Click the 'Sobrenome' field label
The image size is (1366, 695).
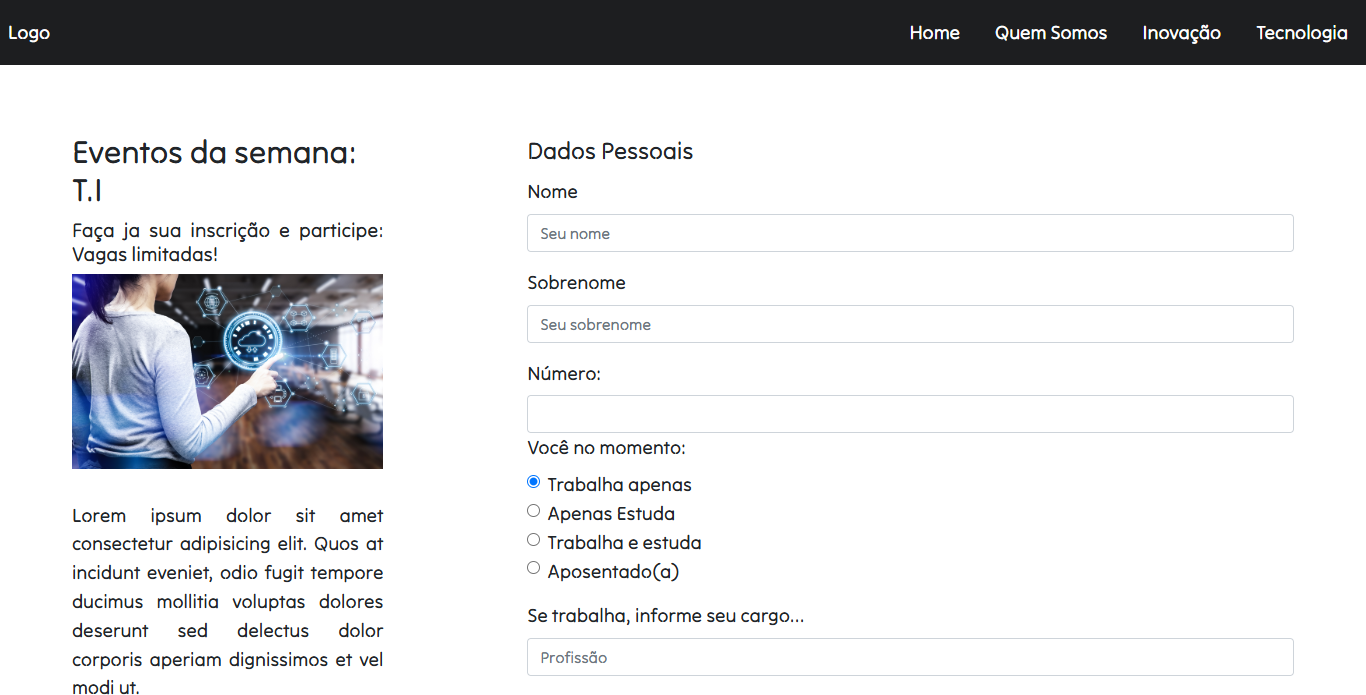coord(576,283)
